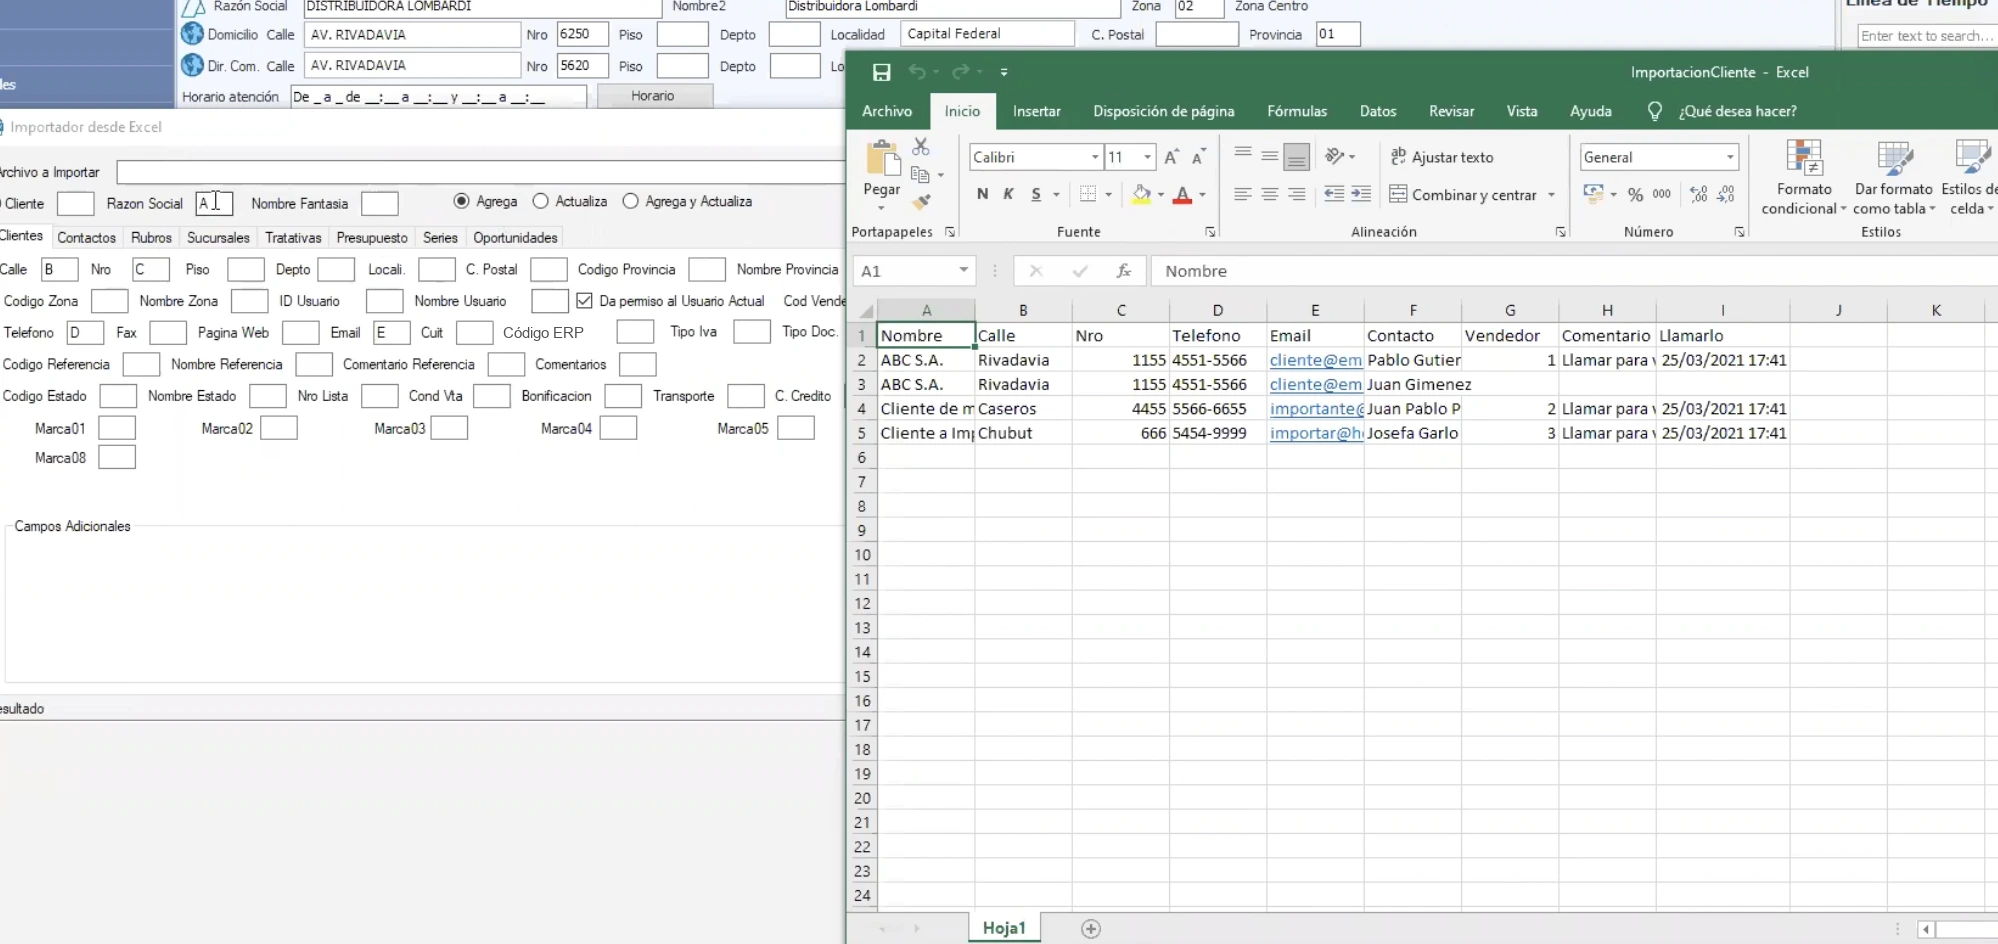Pick the red font color swatch
1998x944 pixels.
pyautogui.click(x=1182, y=194)
